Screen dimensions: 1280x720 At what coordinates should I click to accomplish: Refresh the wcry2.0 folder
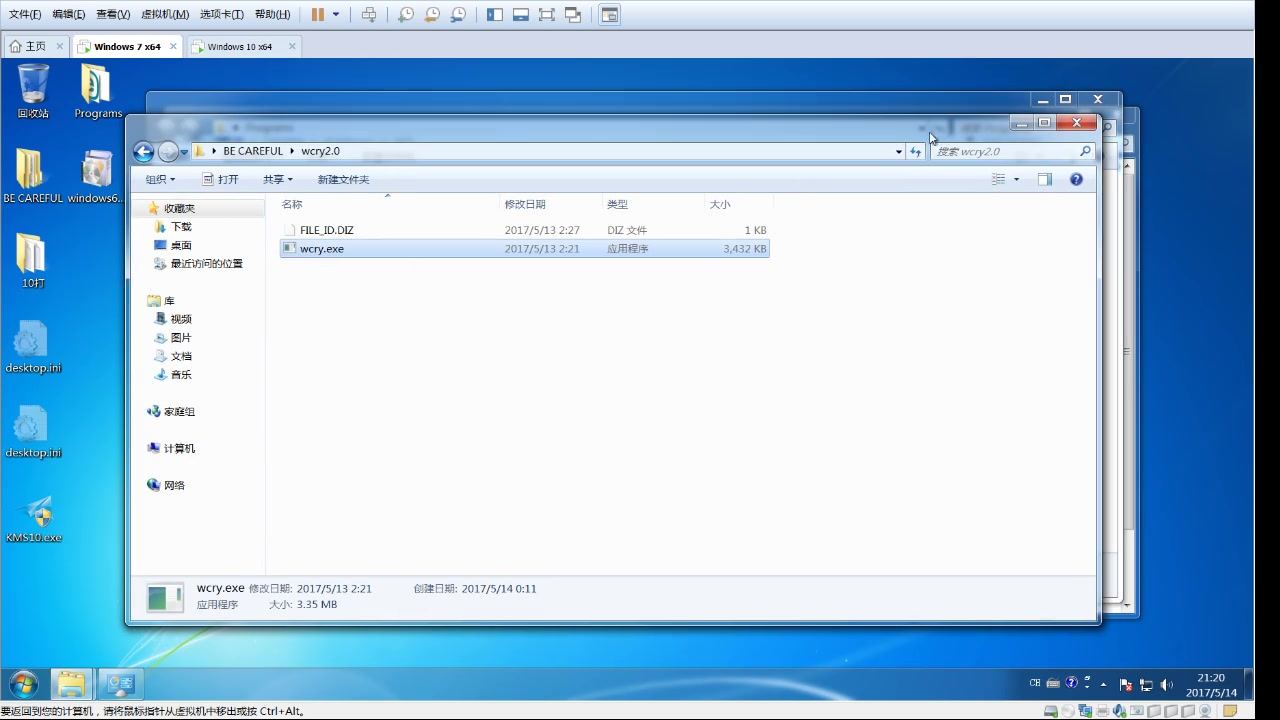tap(915, 152)
